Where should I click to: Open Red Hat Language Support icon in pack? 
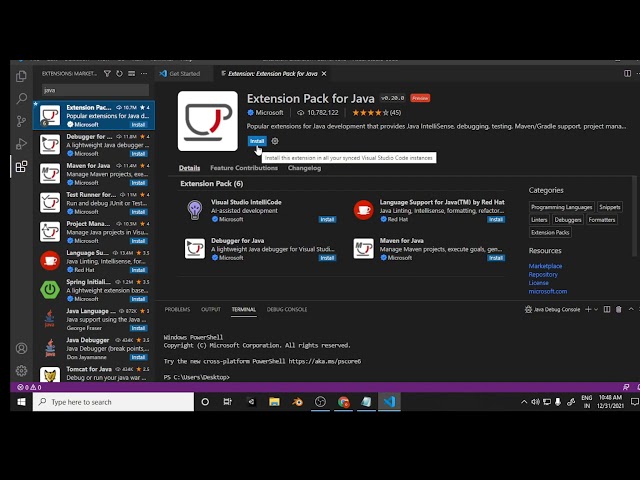(x=363, y=210)
